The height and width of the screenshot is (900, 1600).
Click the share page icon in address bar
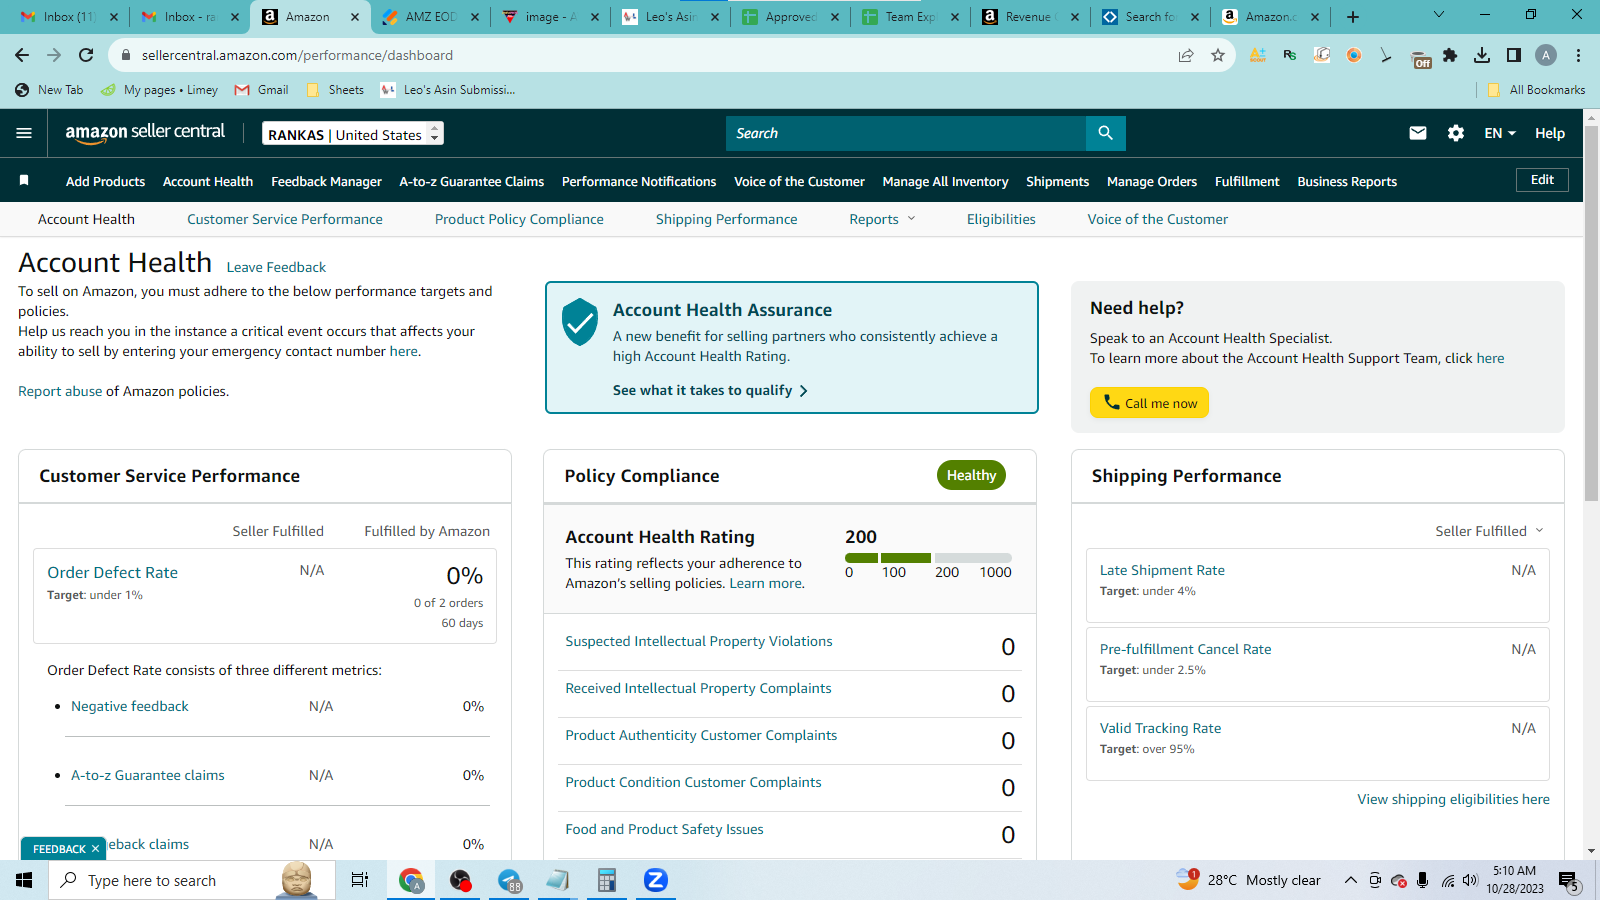[x=1186, y=55]
